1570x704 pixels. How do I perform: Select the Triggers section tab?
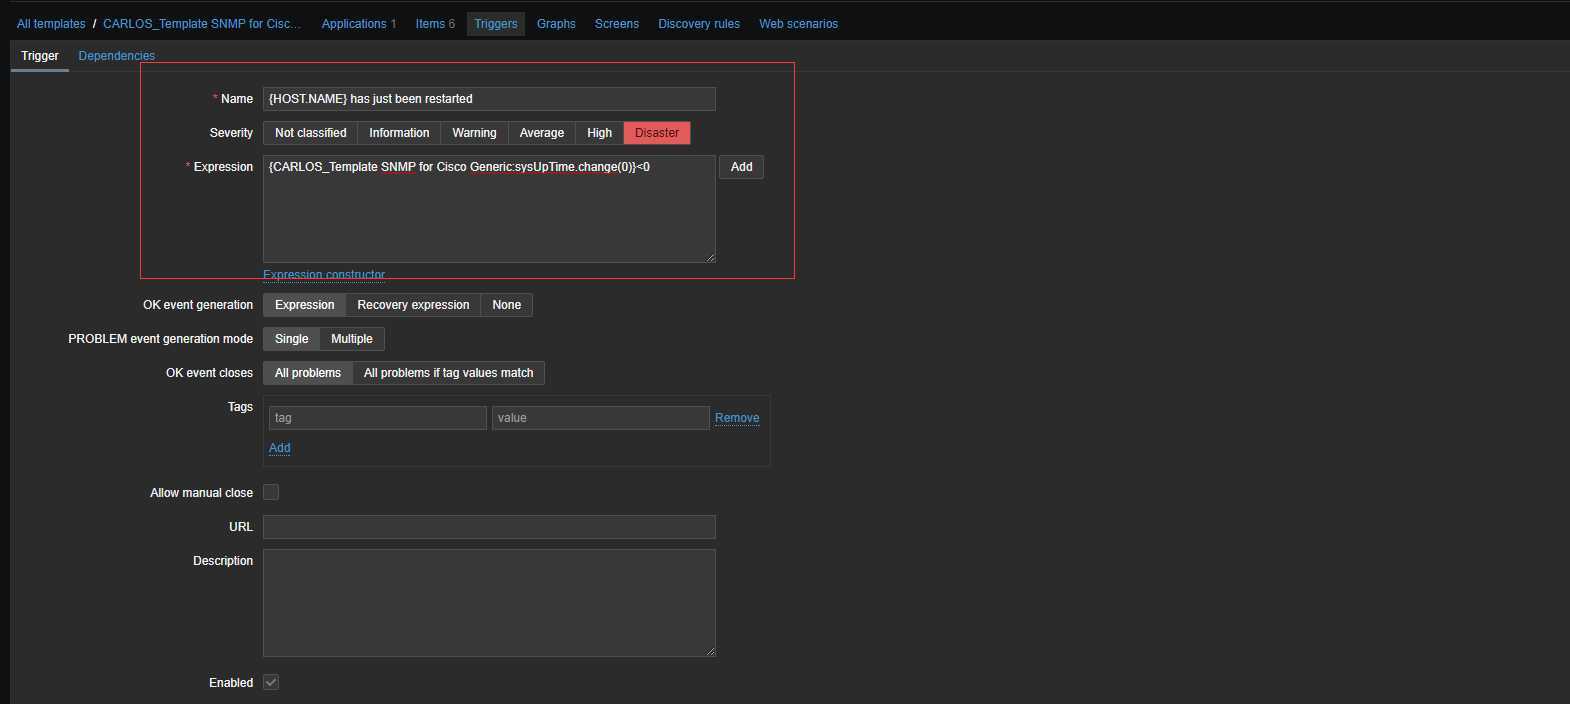point(496,24)
